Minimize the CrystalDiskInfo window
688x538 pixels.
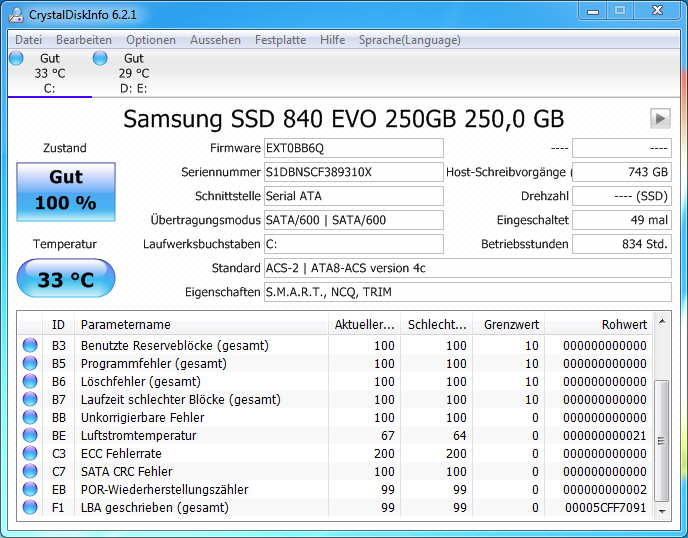(593, 11)
